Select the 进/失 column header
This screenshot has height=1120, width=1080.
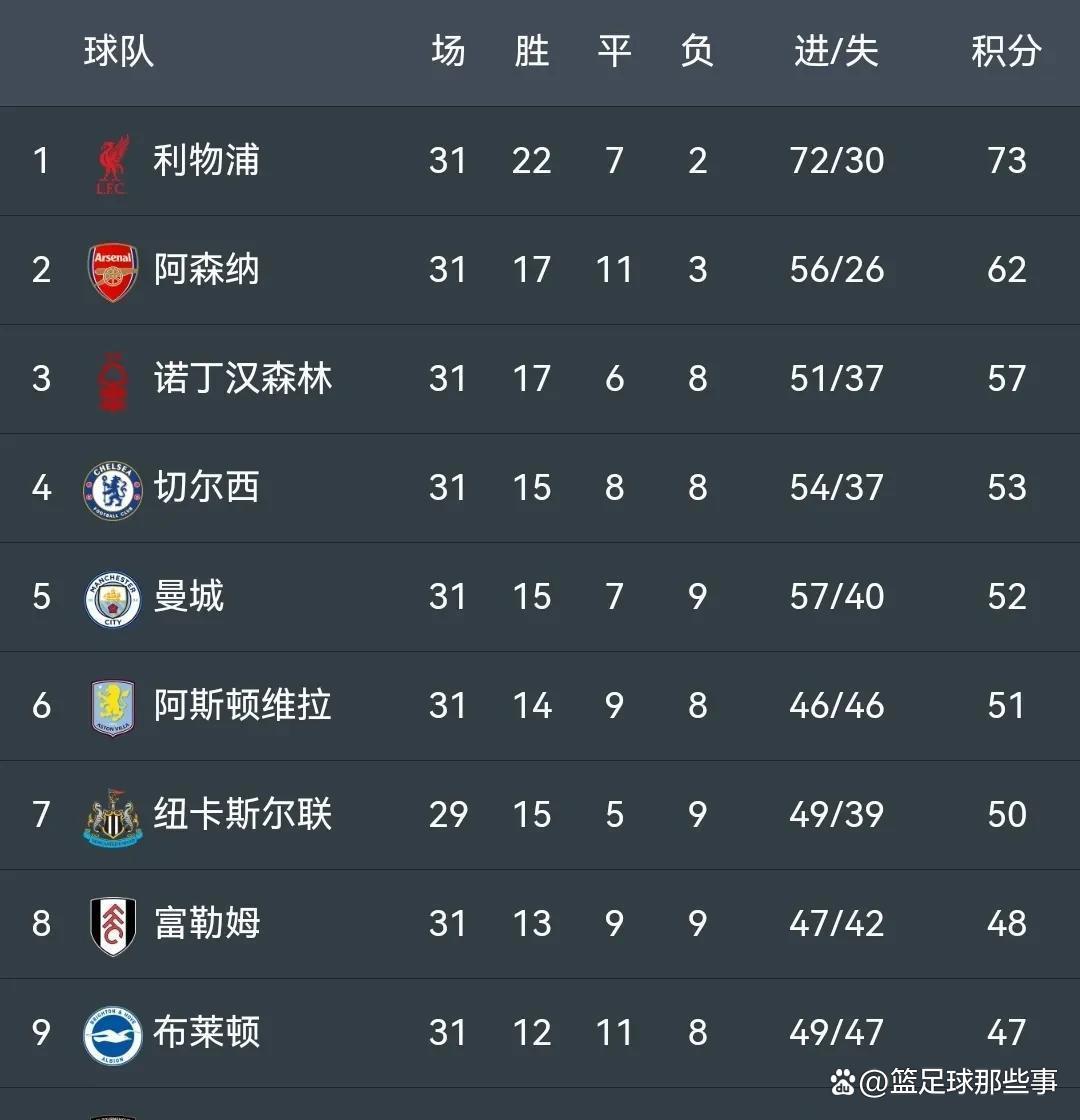point(836,51)
